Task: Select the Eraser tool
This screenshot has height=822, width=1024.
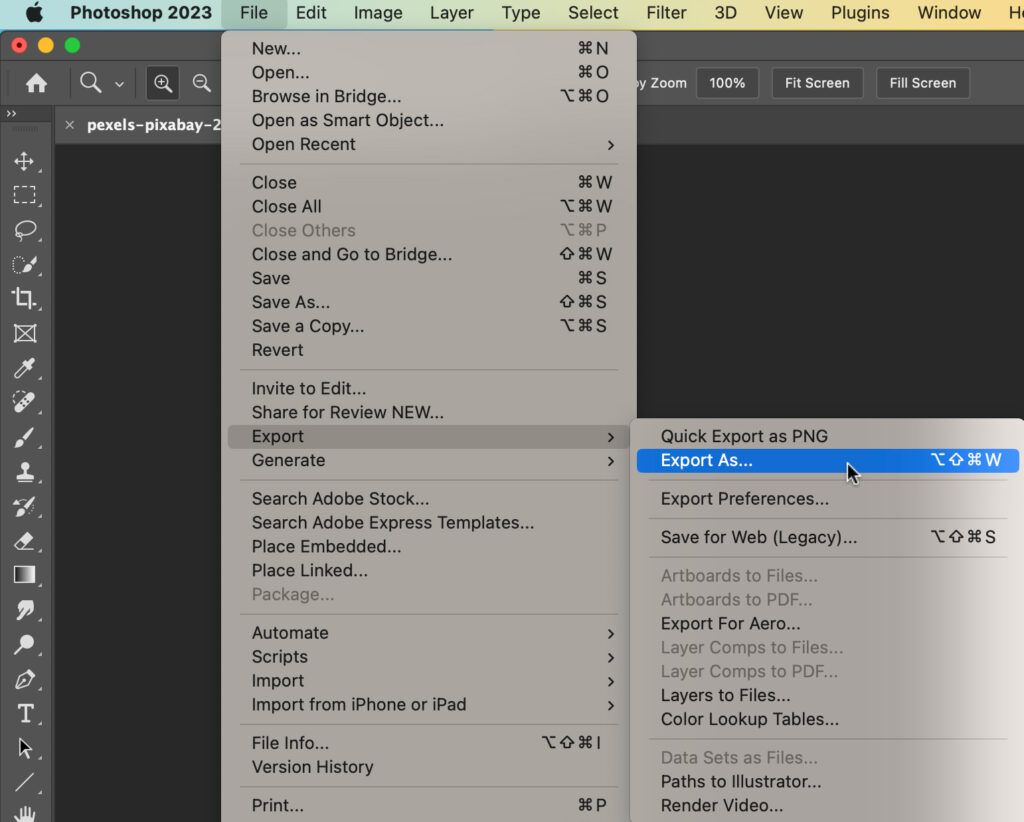Action: 24,541
